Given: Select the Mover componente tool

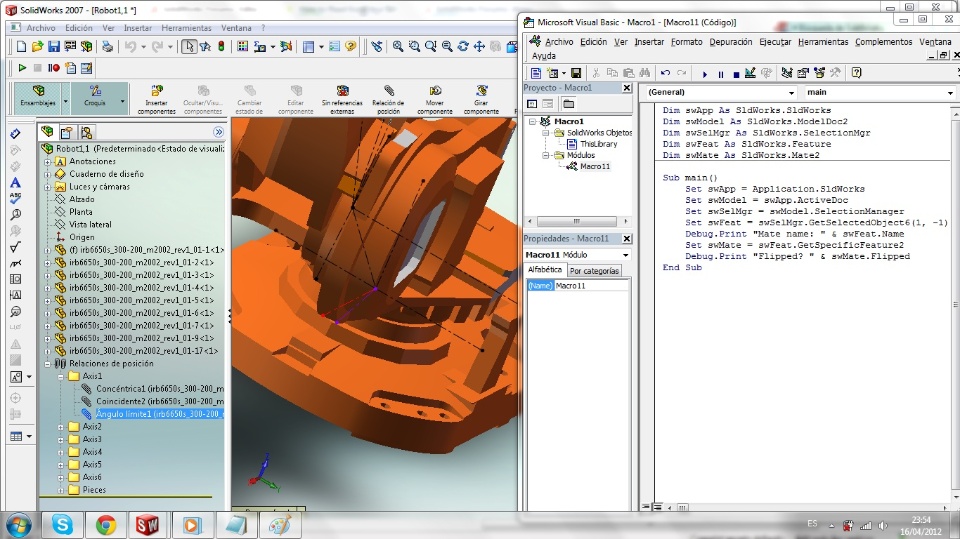Looking at the screenshot, I should click(x=435, y=99).
